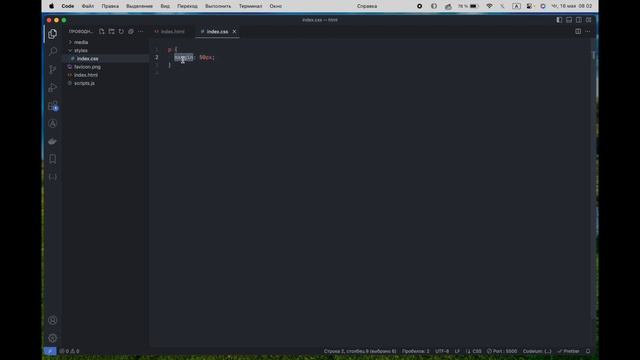
Task: Open errors and warnings count in status bar
Action: (69, 351)
